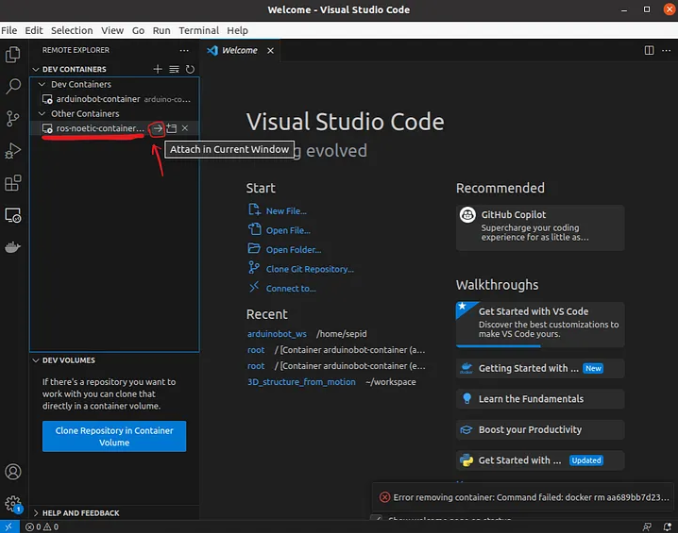678x533 pixels.
Task: Open the Edit menu
Action: click(34, 30)
